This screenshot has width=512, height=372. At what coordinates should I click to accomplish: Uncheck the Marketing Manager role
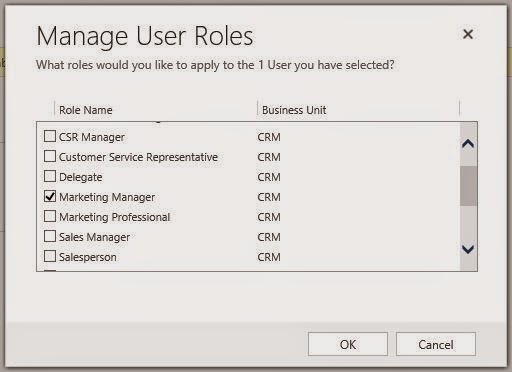coord(50,196)
